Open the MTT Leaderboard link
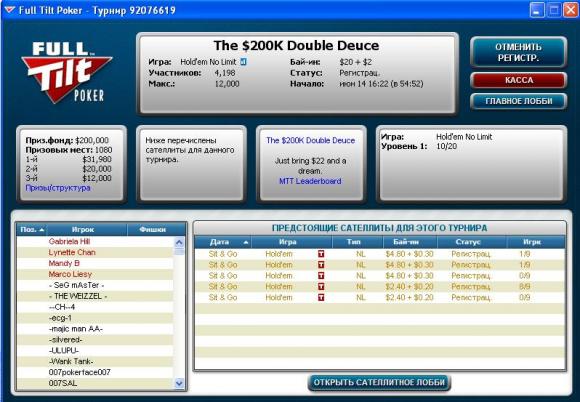This screenshot has width=580, height=402. (x=310, y=181)
